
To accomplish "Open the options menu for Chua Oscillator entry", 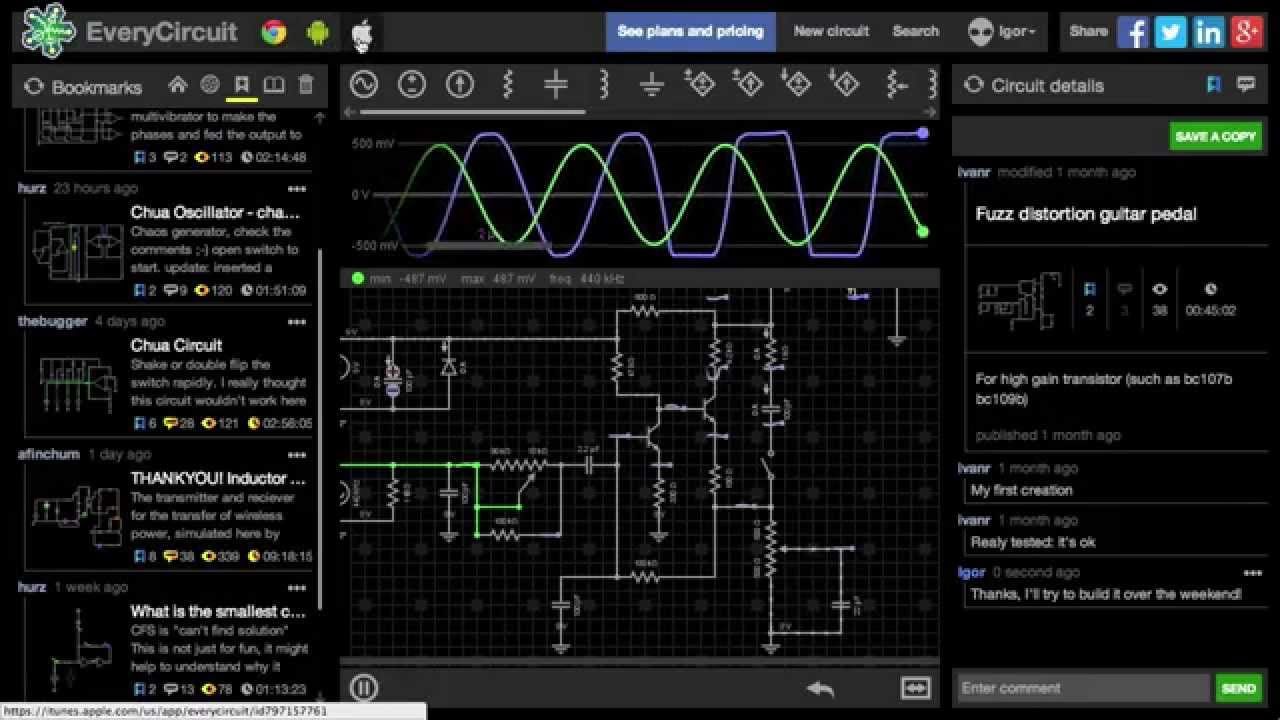I will 297,189.
